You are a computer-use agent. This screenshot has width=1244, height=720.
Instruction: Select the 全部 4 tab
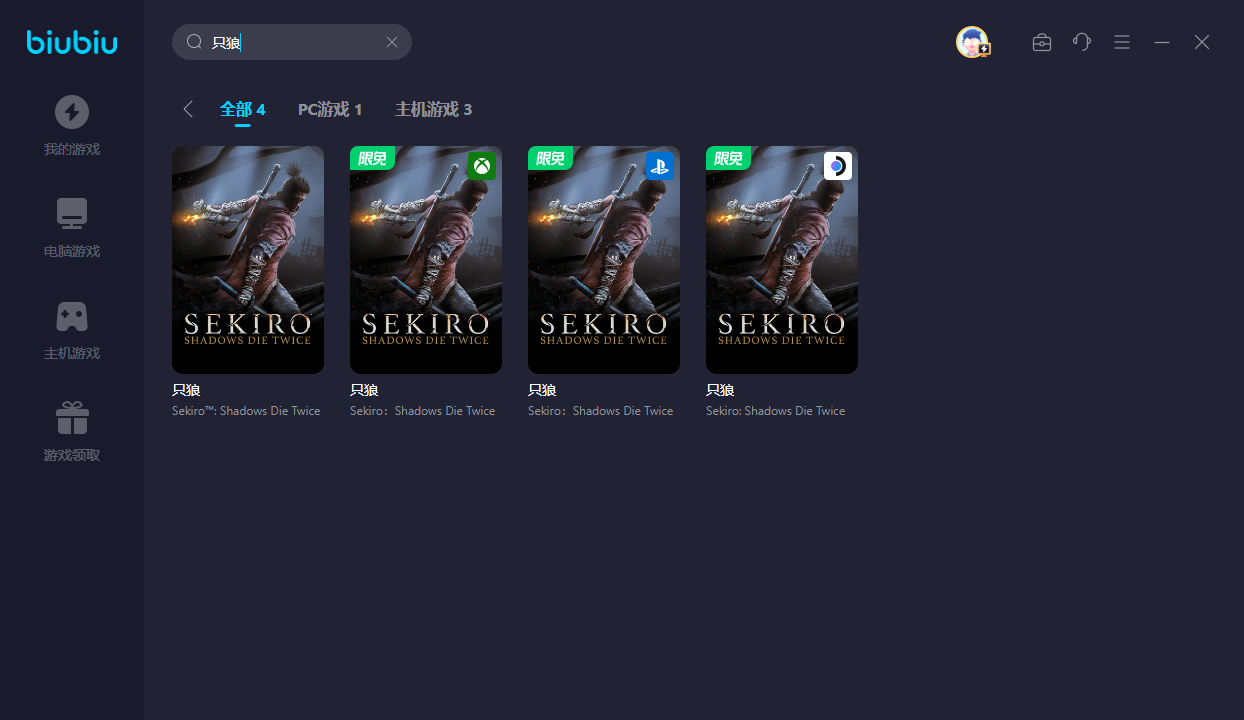pos(242,109)
